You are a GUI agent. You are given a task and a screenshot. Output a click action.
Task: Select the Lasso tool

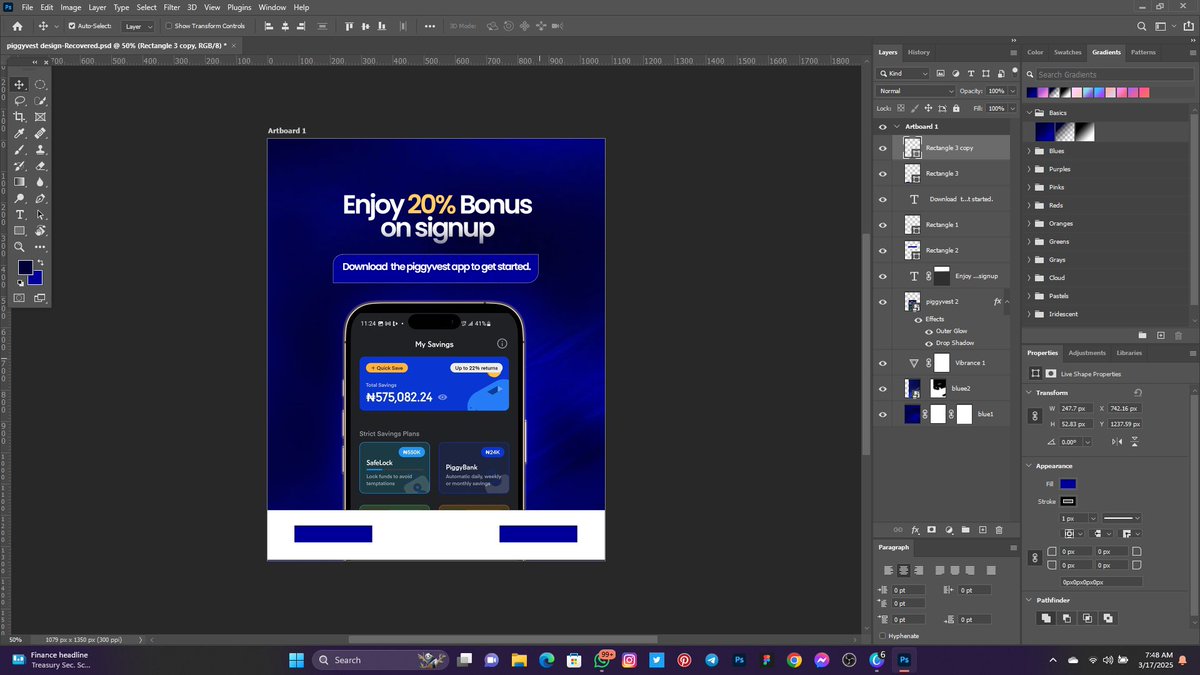pyautogui.click(x=20, y=101)
